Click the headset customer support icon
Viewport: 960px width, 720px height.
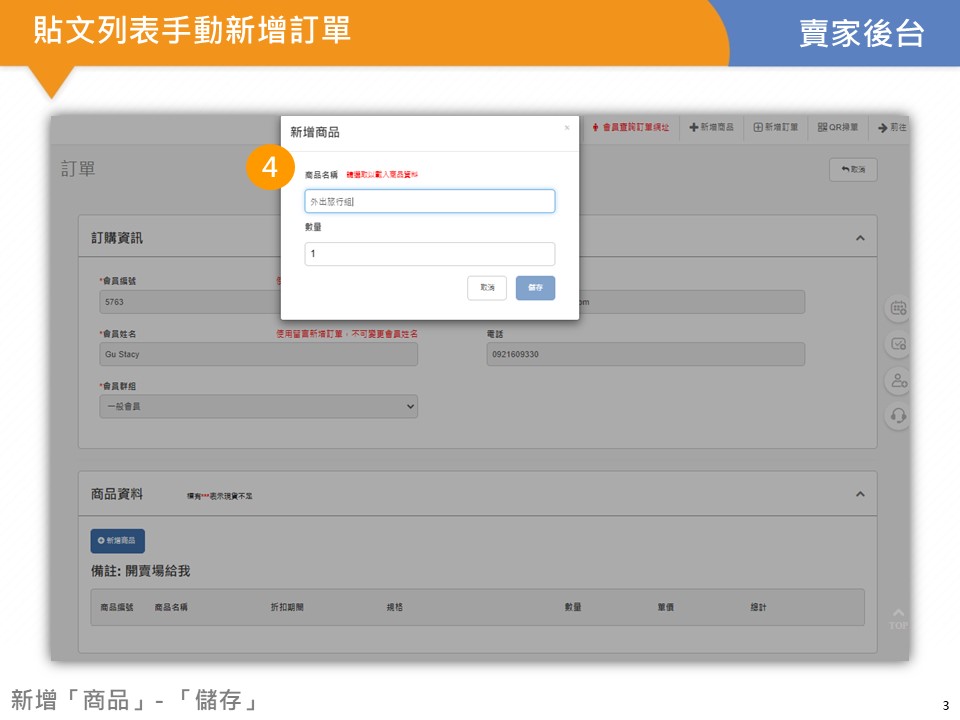898,416
